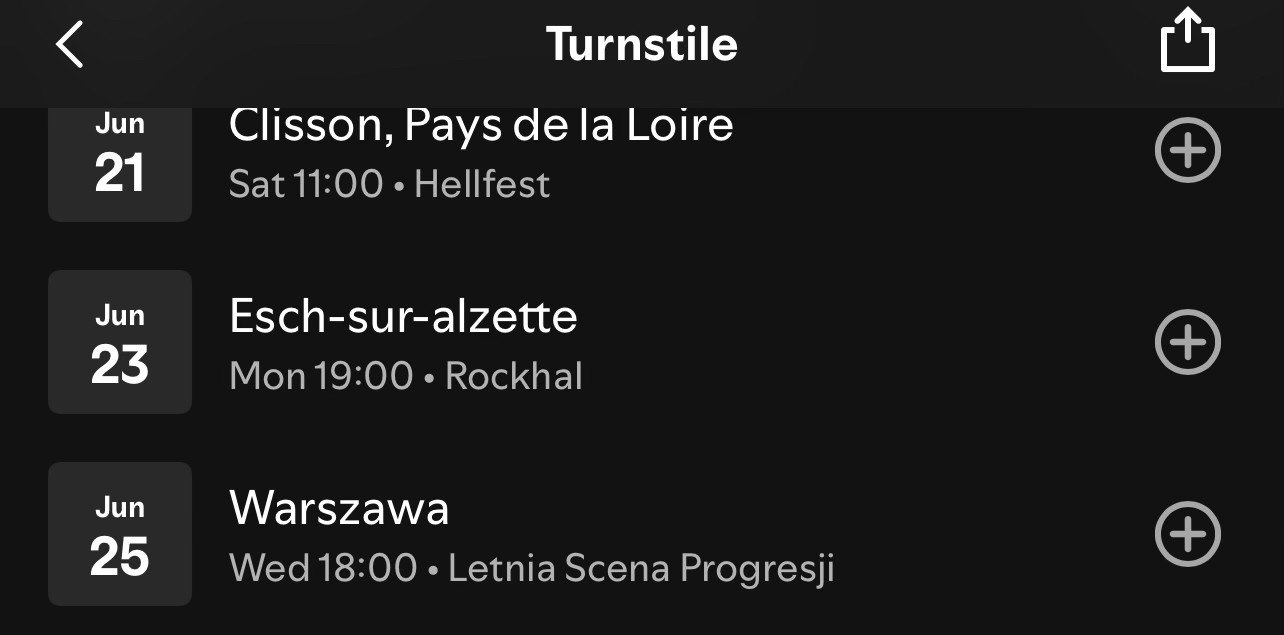This screenshot has height=635, width=1284.
Task: Select the Jun 25 date tile
Action: click(x=120, y=534)
